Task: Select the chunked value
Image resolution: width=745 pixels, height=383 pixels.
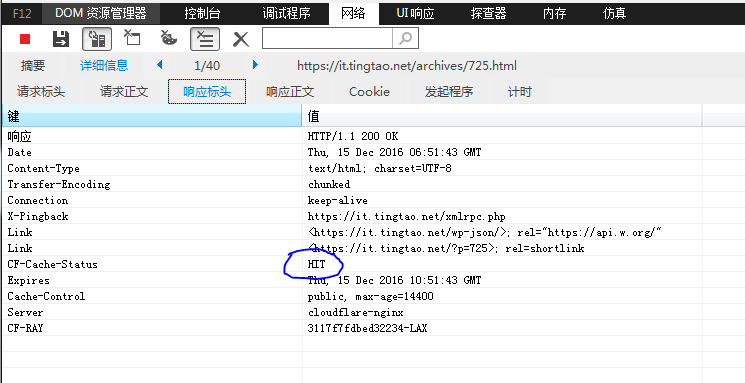Action: (x=329, y=184)
